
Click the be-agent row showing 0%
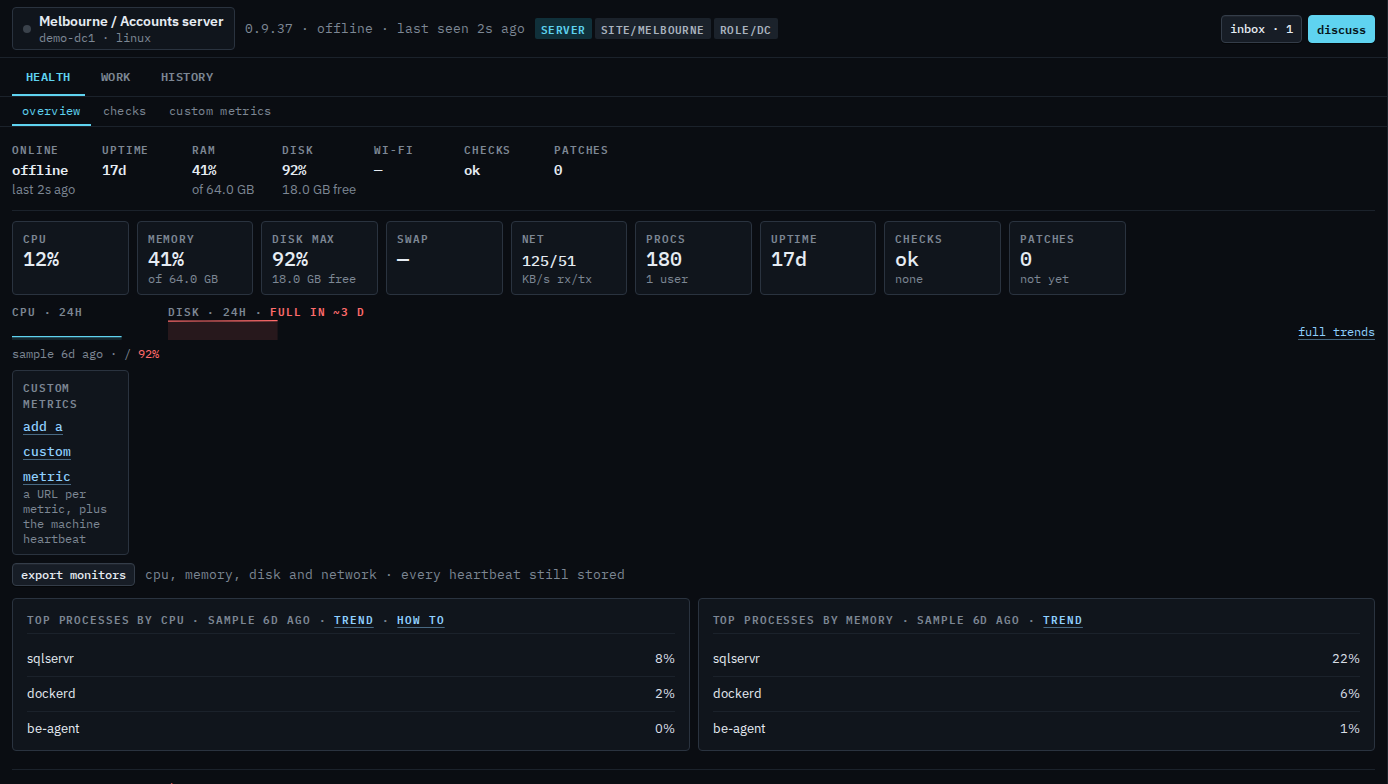351,729
